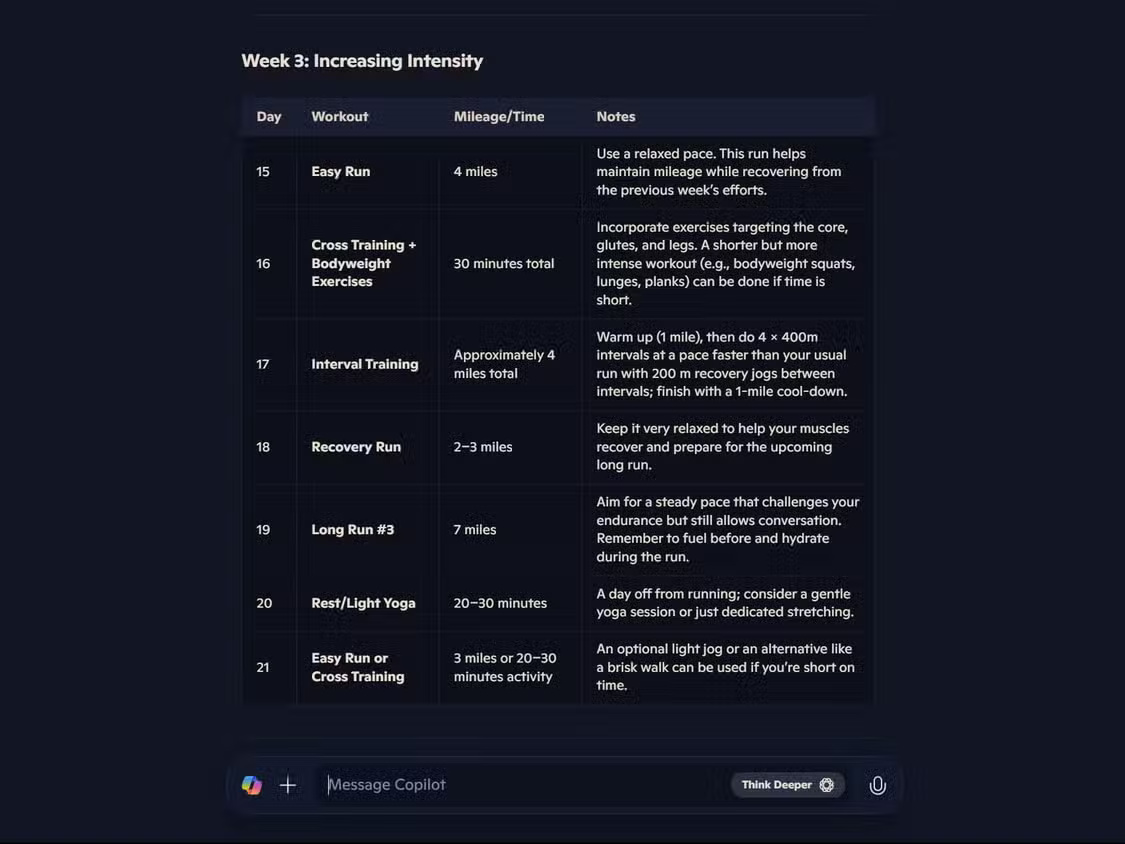Click the Long Run #3 cell
1125x844 pixels.
pyautogui.click(x=353, y=529)
